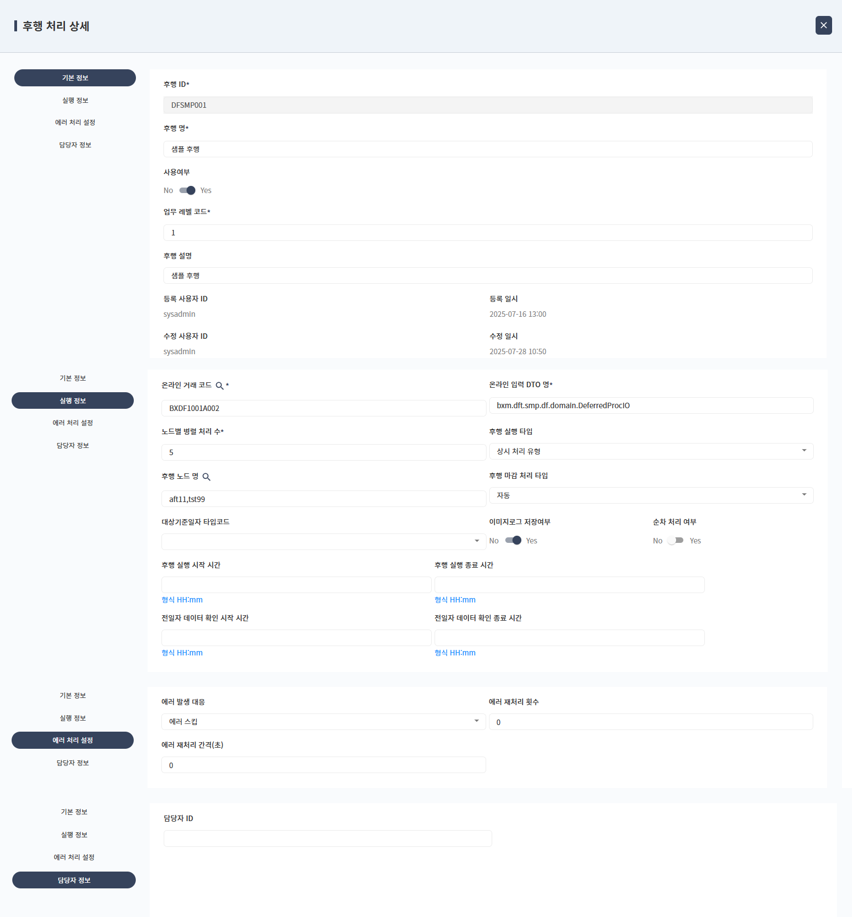Click the search icon beside 온라인 거래 코드

click(x=220, y=385)
